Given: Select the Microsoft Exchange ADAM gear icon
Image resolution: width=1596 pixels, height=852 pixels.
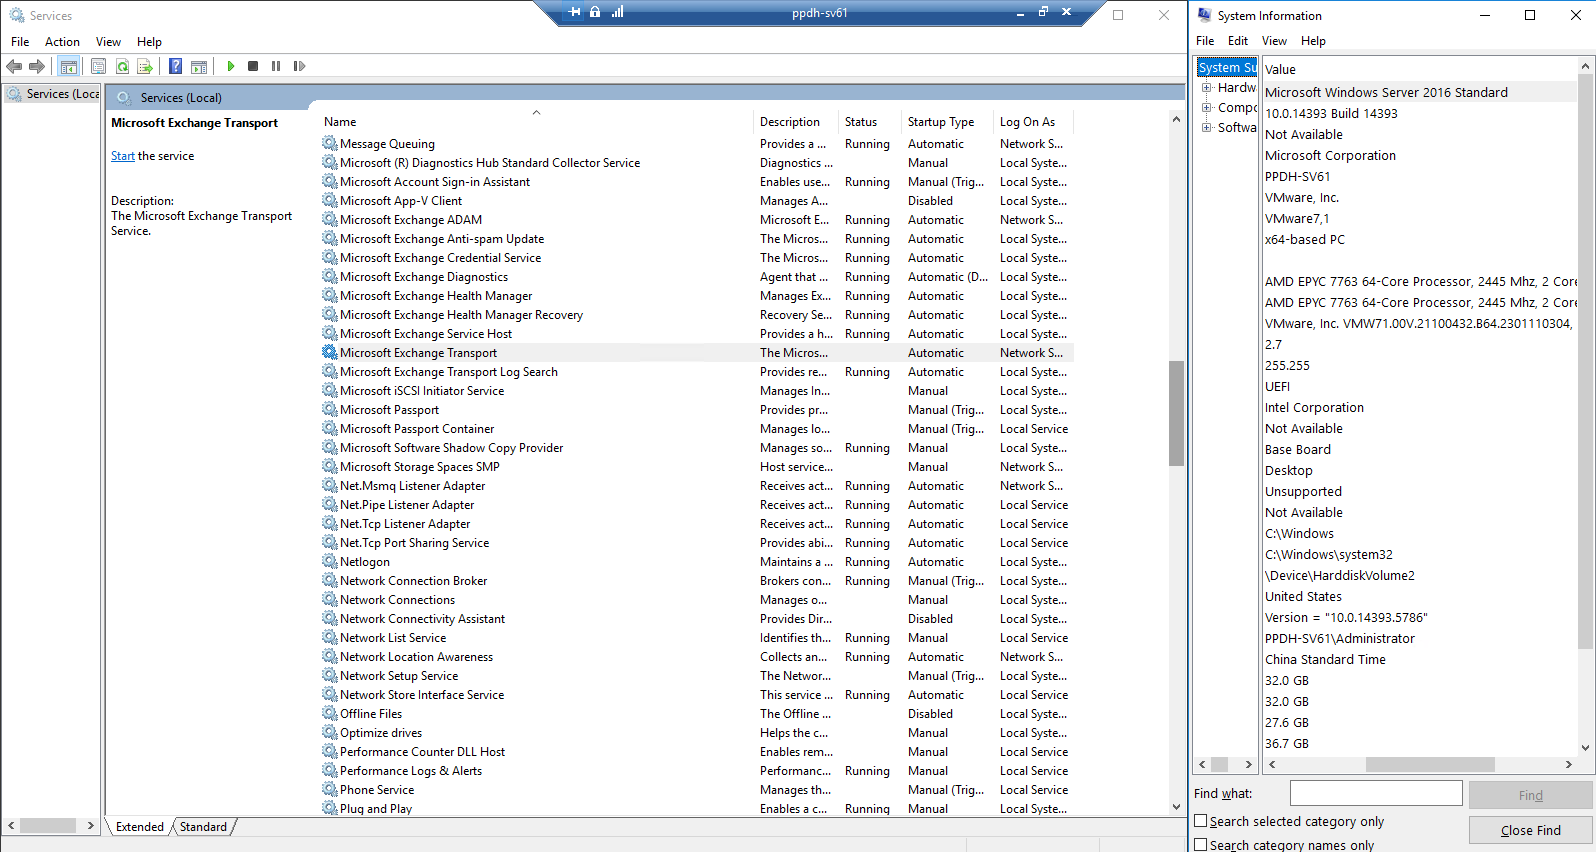Looking at the screenshot, I should click(329, 219).
